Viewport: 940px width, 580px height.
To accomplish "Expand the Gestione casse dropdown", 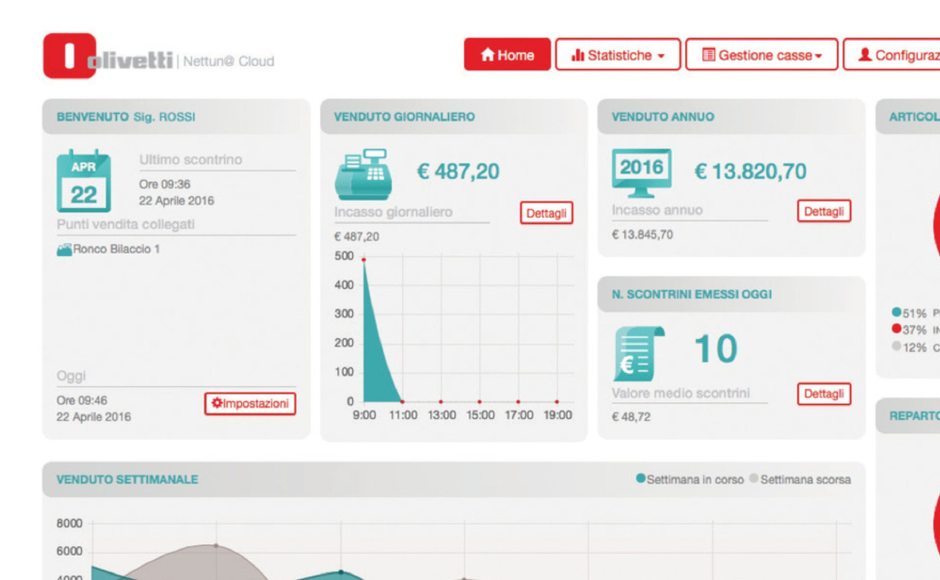I will [761, 54].
